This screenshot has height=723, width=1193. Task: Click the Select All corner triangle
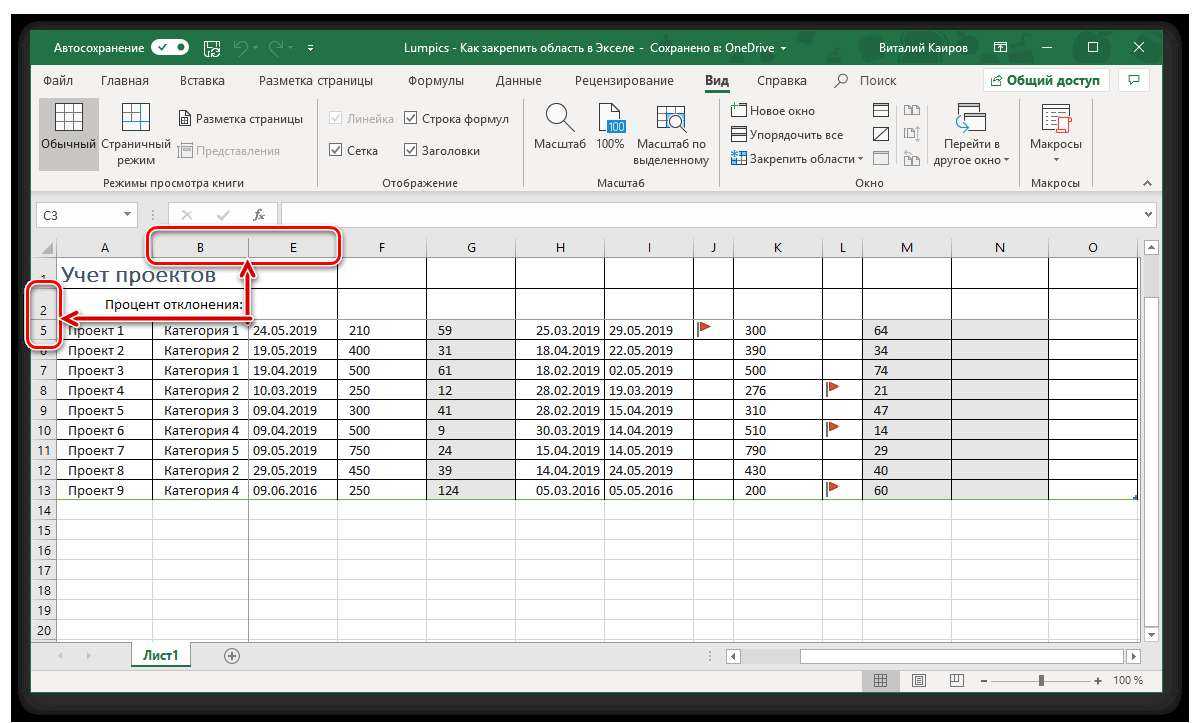pos(48,247)
